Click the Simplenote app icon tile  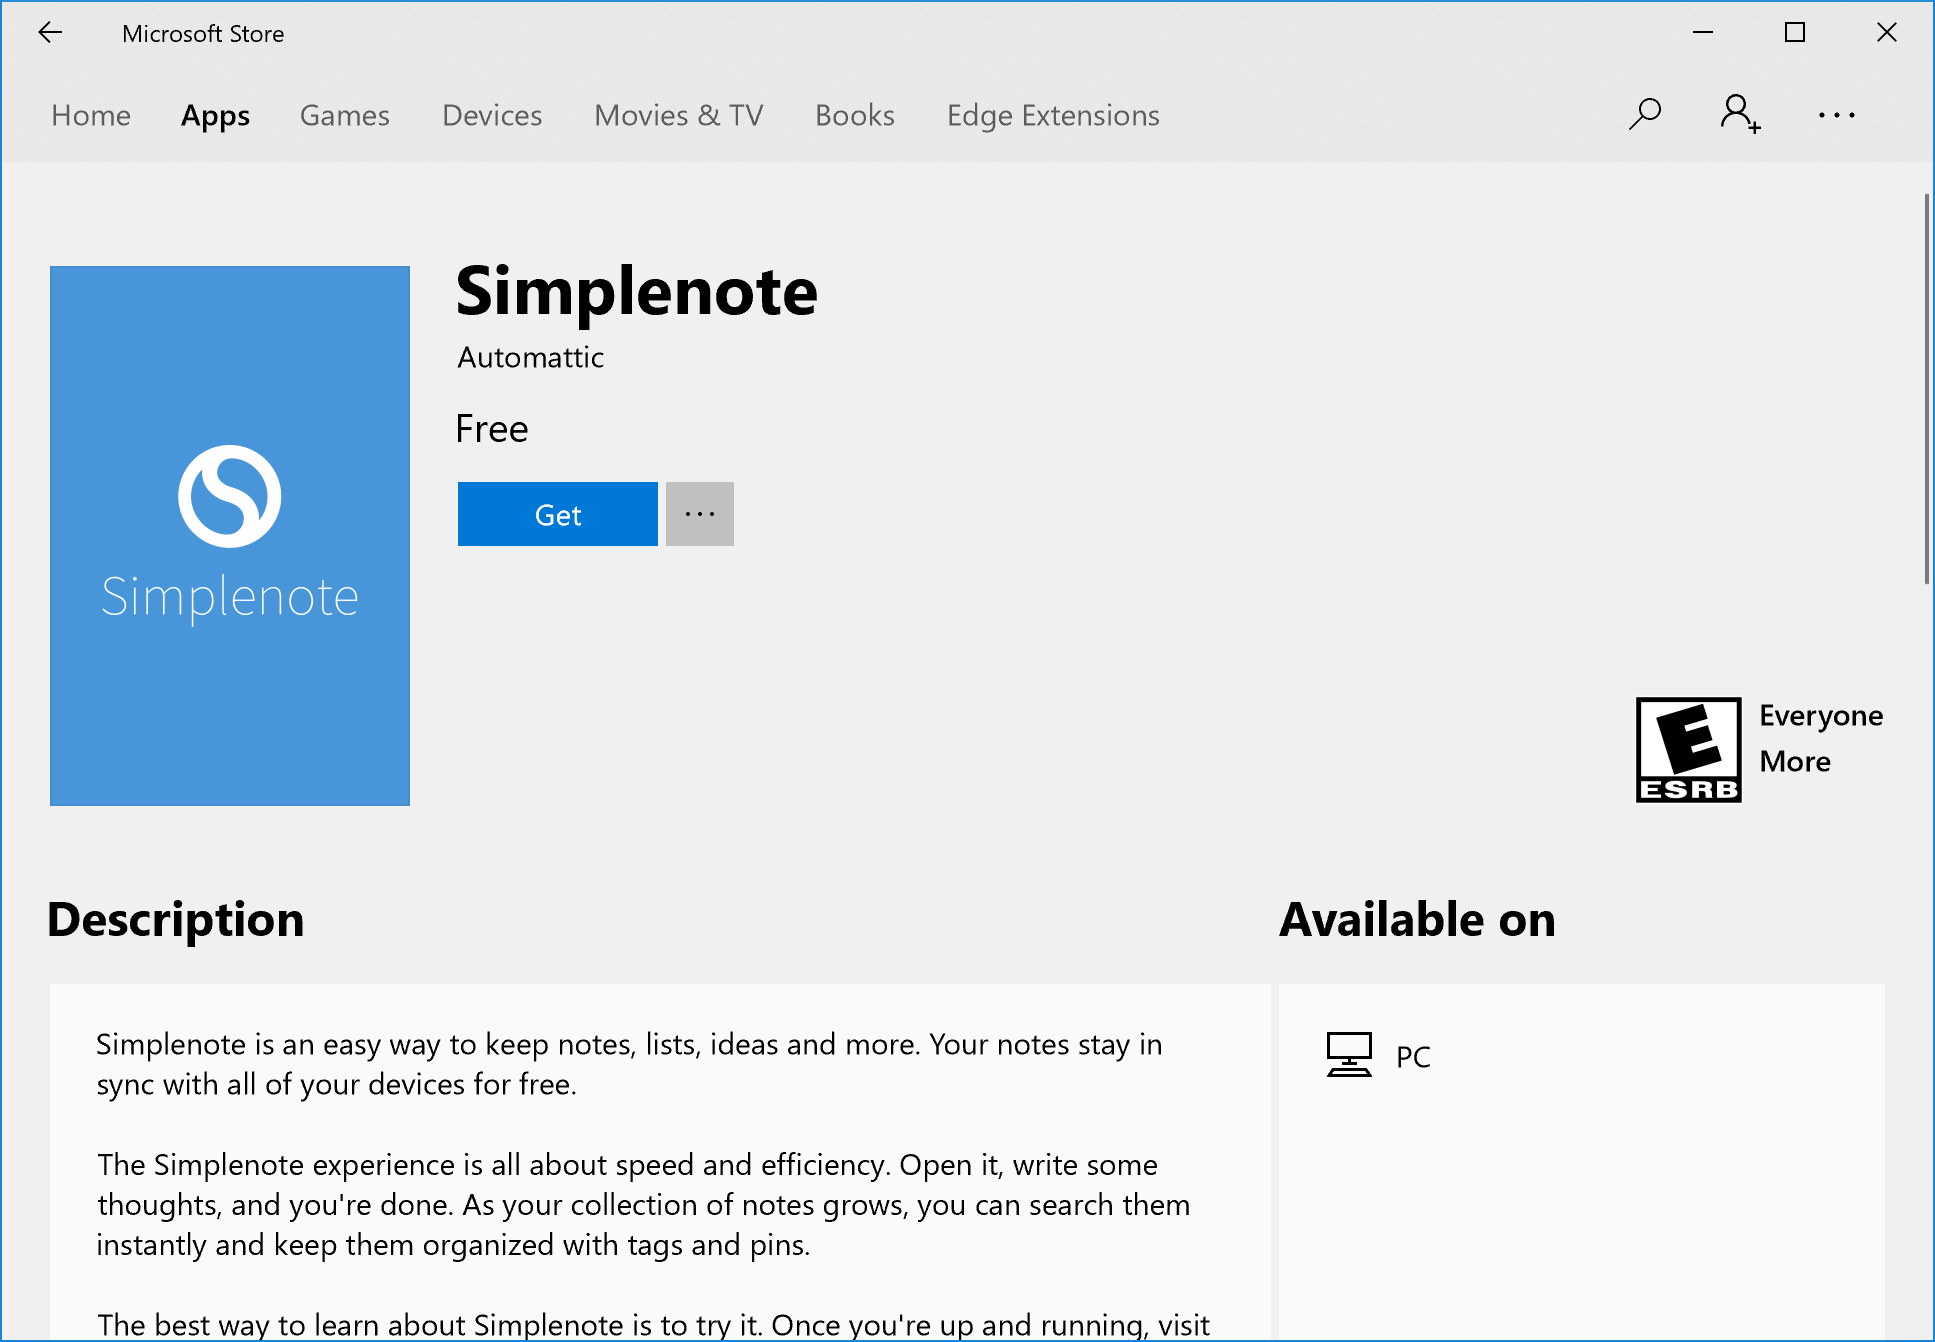(229, 535)
